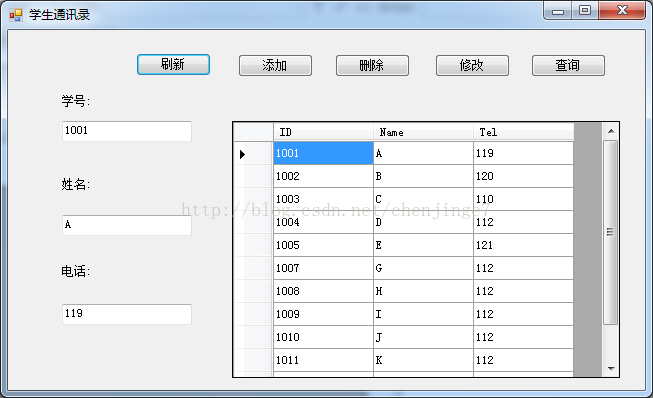Click the scrollbar down arrow in the grid

coord(611,368)
